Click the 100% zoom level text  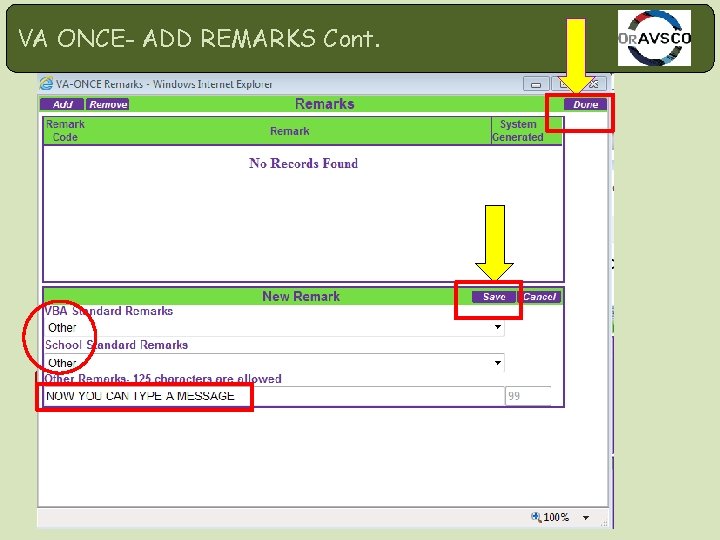556,518
